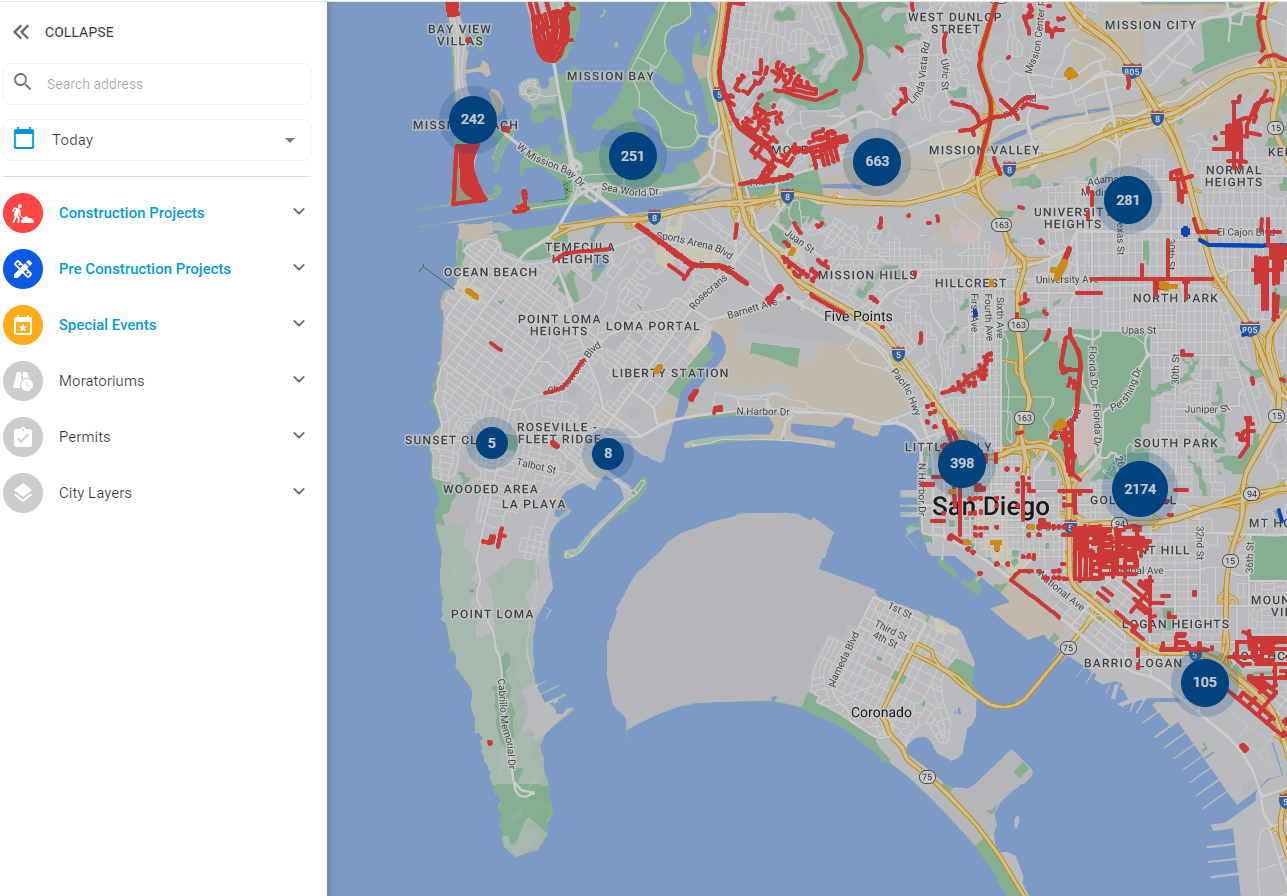Screen dimensions: 1287x896
Task: Open the Construction Projects link
Action: click(x=131, y=213)
